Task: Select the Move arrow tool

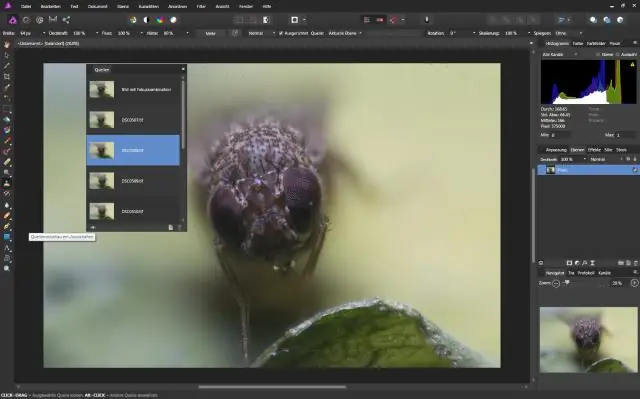Action: pyautogui.click(x=7, y=55)
